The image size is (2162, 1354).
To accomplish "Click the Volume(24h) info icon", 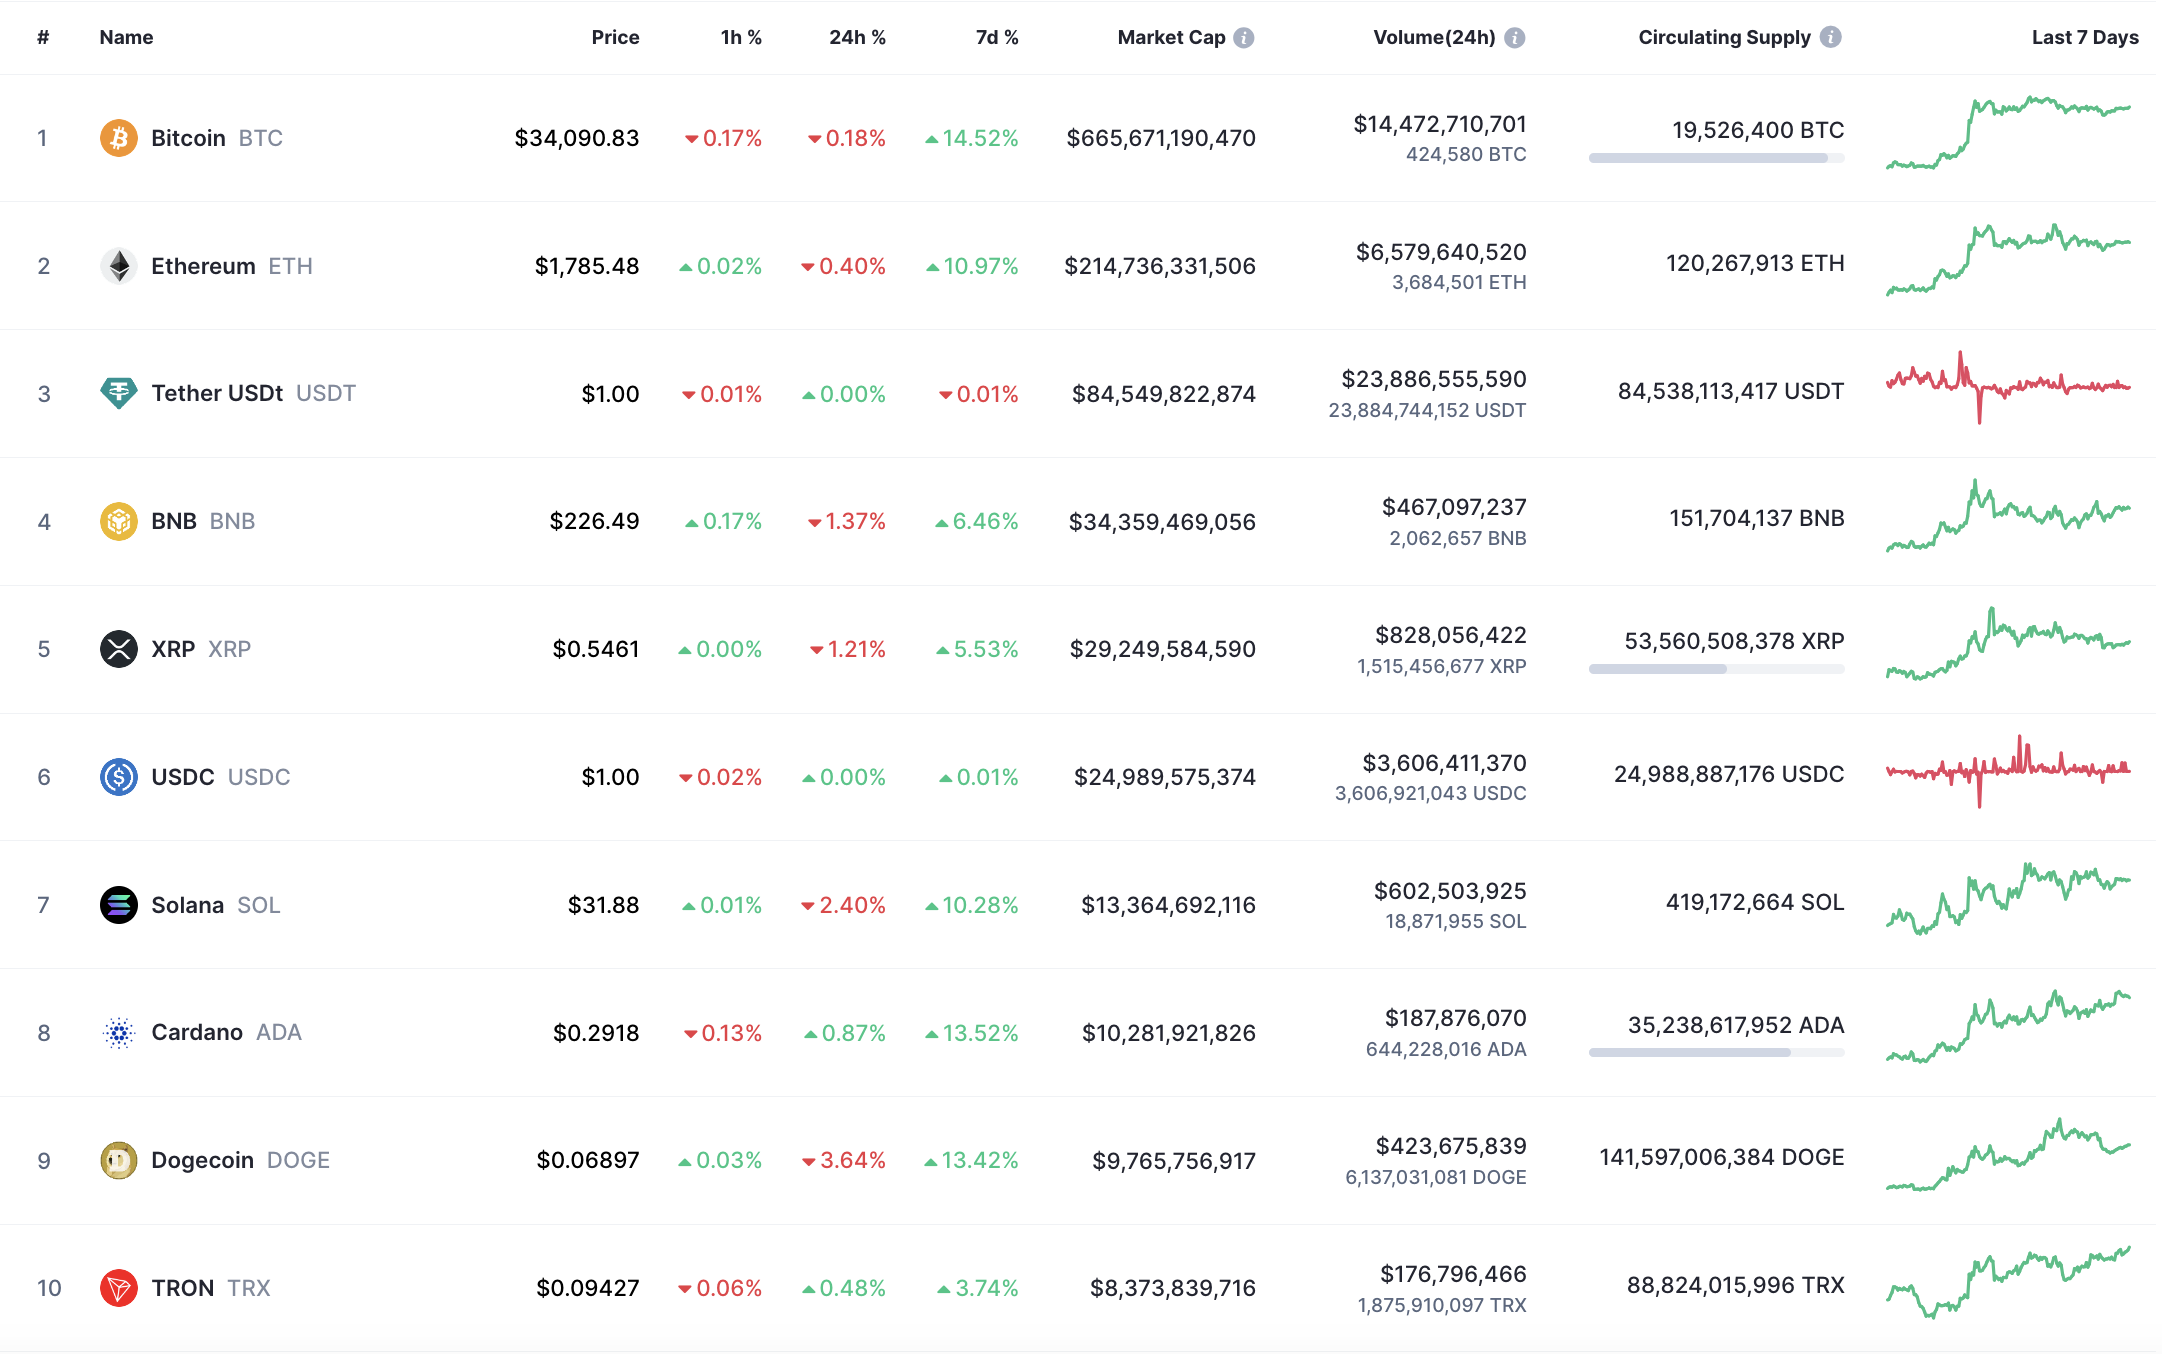I will [x=1515, y=38].
